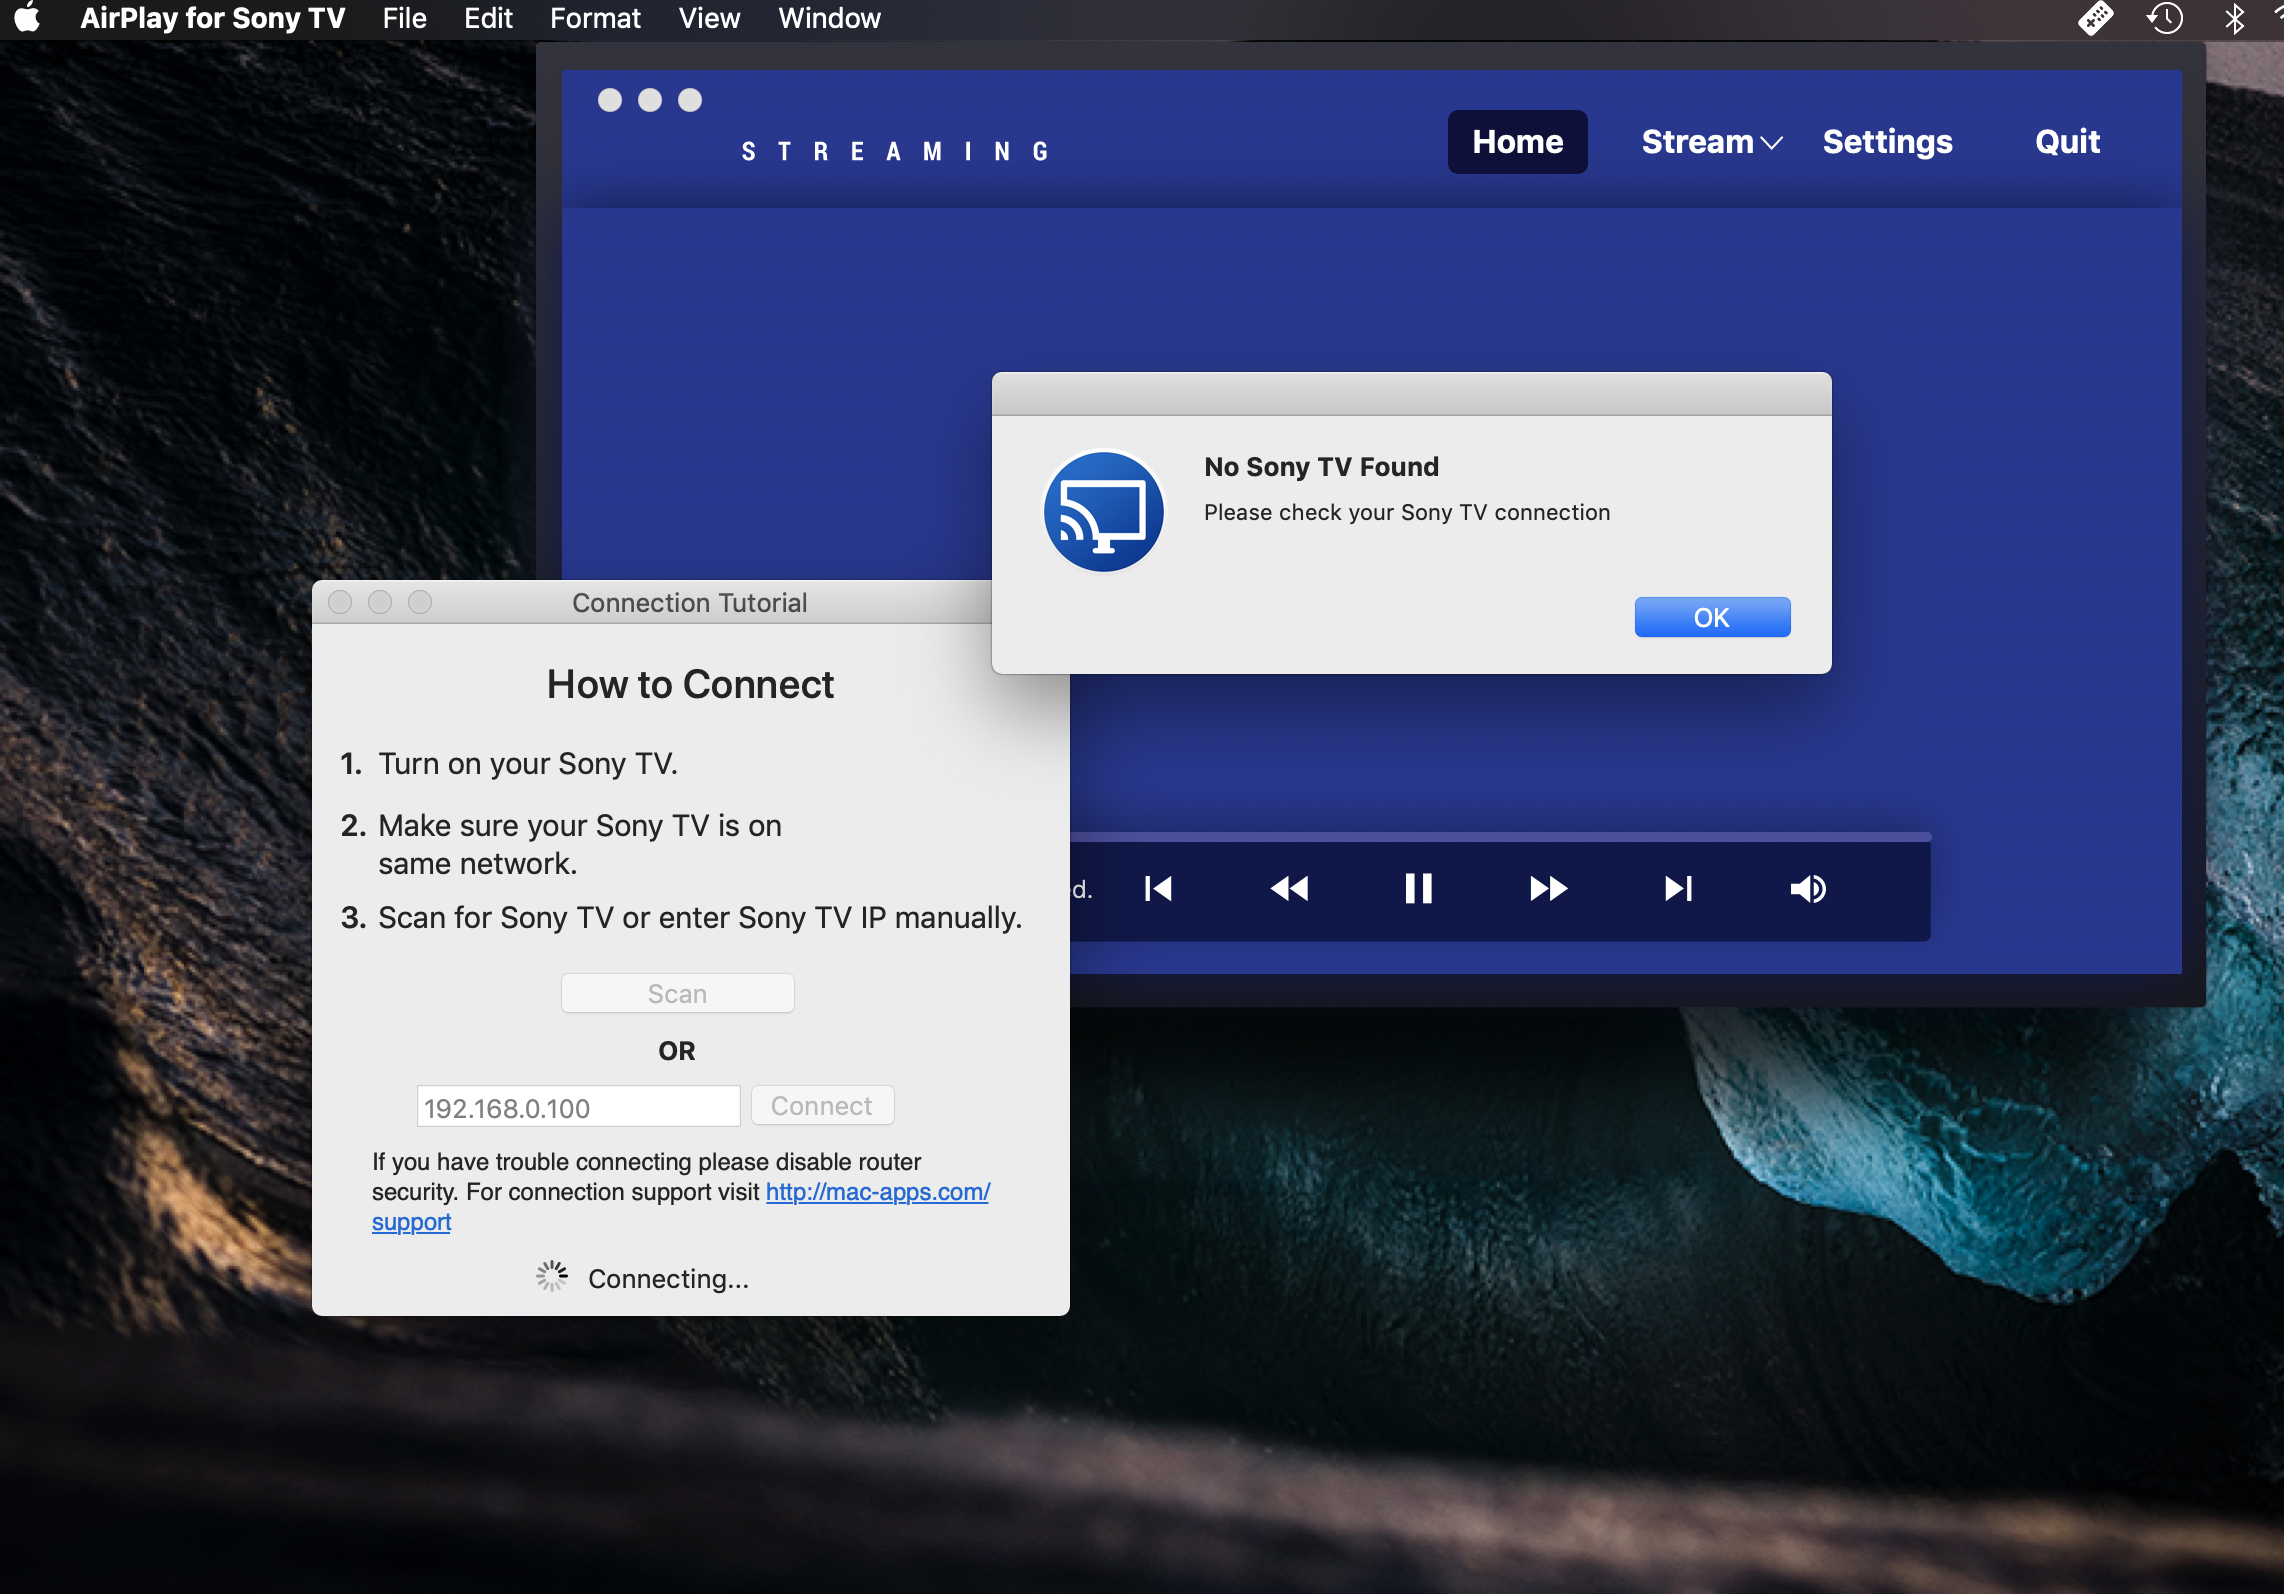Click Scan button to find Sony TV
The height and width of the screenshot is (1594, 2284).
678,993
